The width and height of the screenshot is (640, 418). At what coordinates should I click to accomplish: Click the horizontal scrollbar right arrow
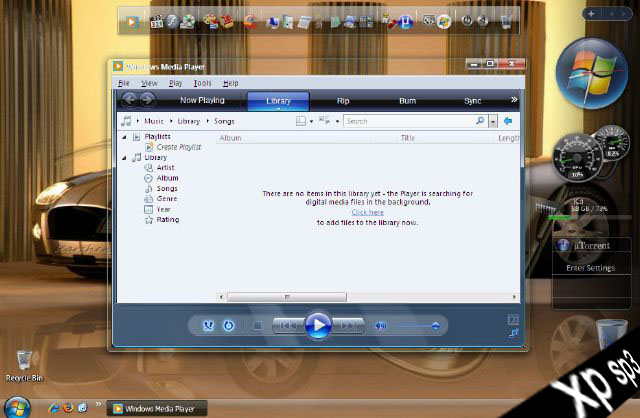[x=514, y=297]
